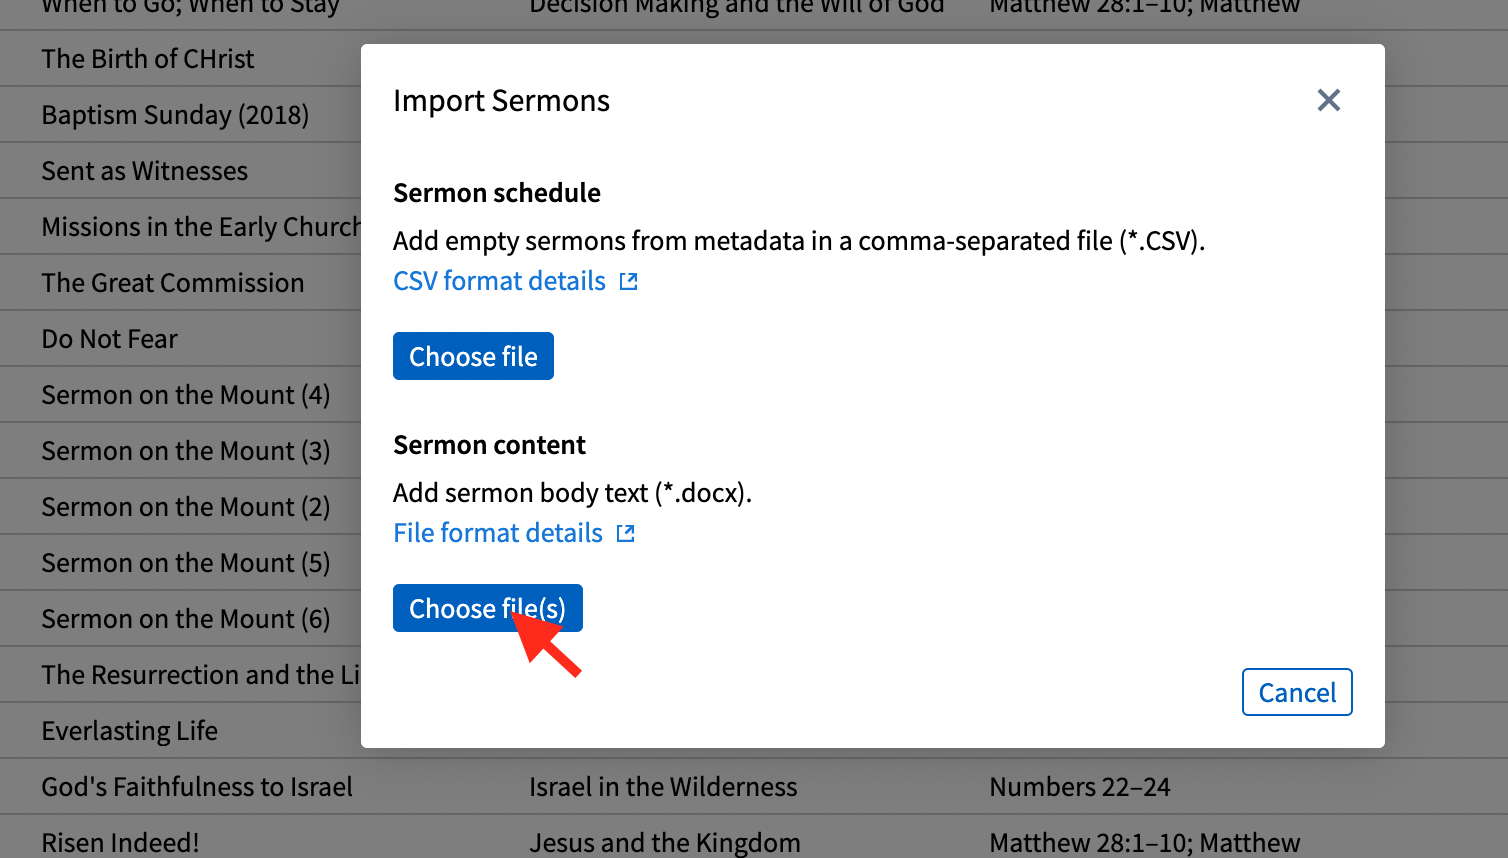Choose a CSV file for sermon schedule
The width and height of the screenshot is (1508, 858).
[473, 356]
